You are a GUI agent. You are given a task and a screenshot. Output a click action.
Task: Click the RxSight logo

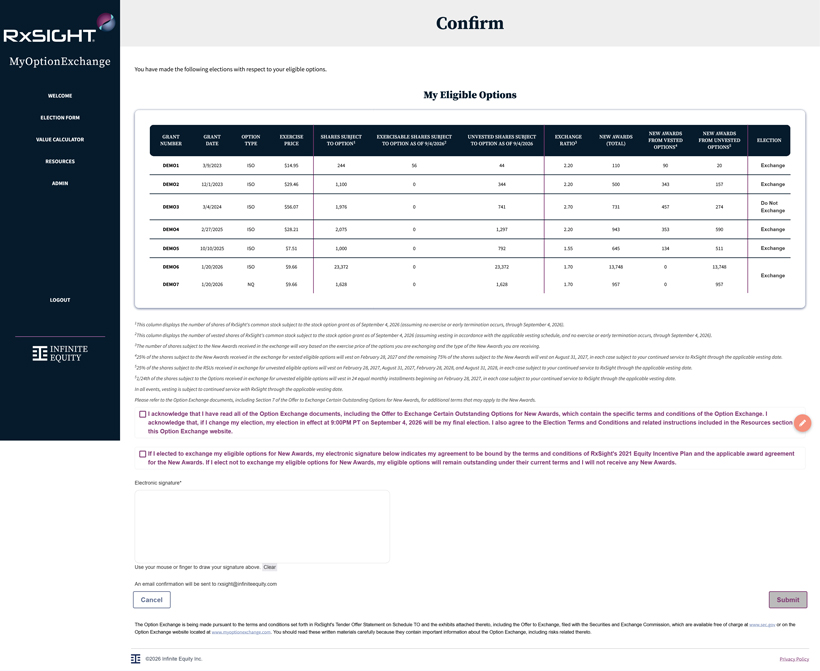[59, 29]
